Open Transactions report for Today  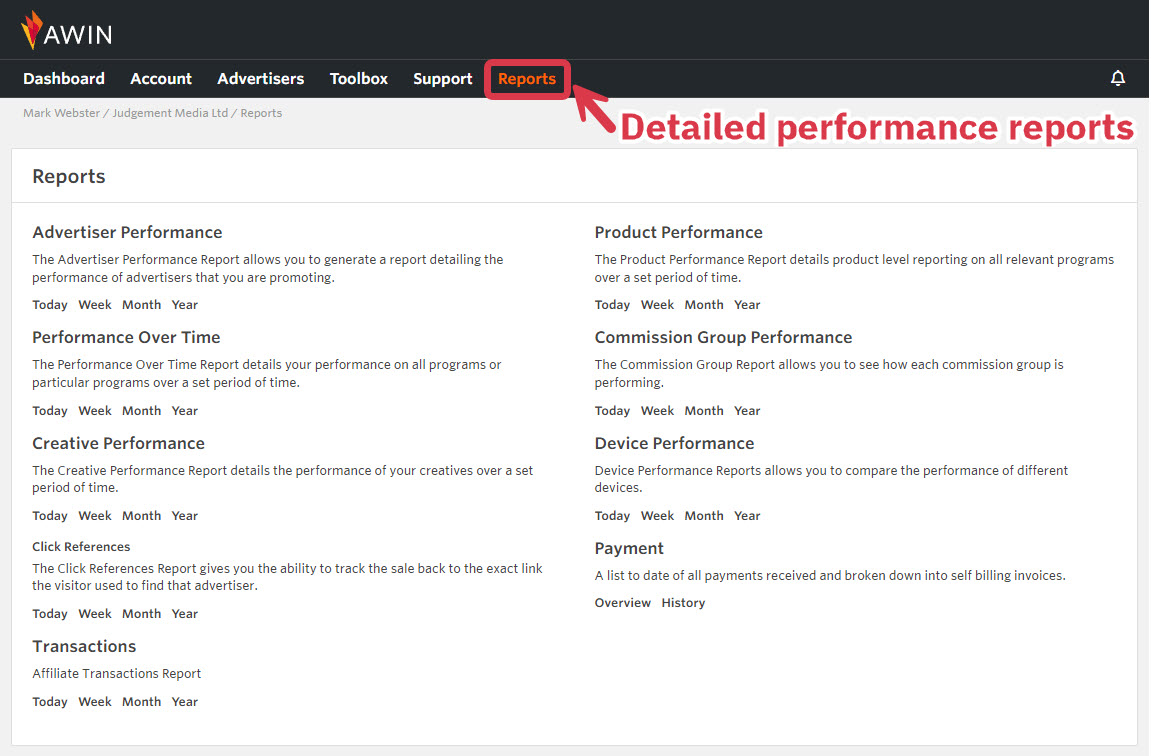coord(50,702)
